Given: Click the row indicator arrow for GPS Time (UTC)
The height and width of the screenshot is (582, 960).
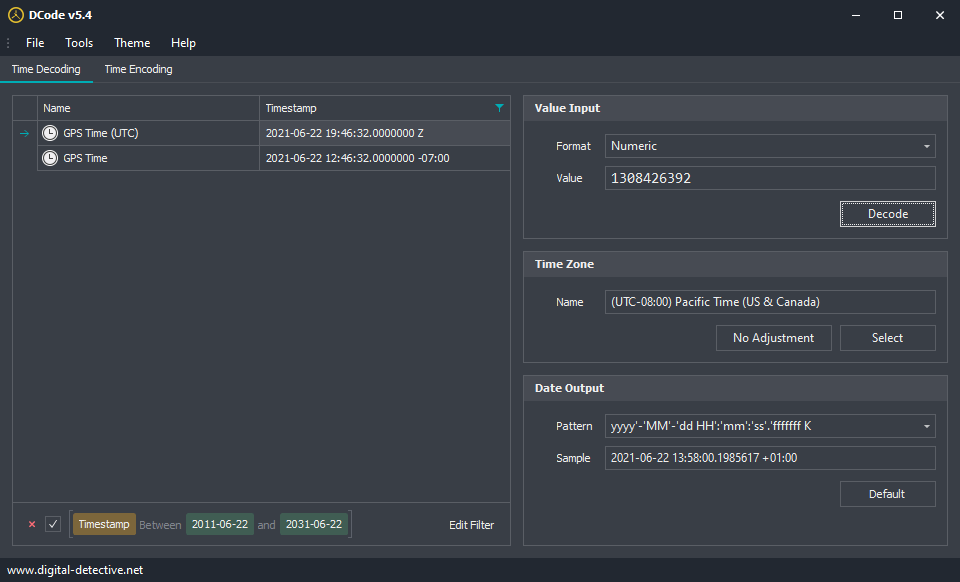Looking at the screenshot, I should point(24,133).
